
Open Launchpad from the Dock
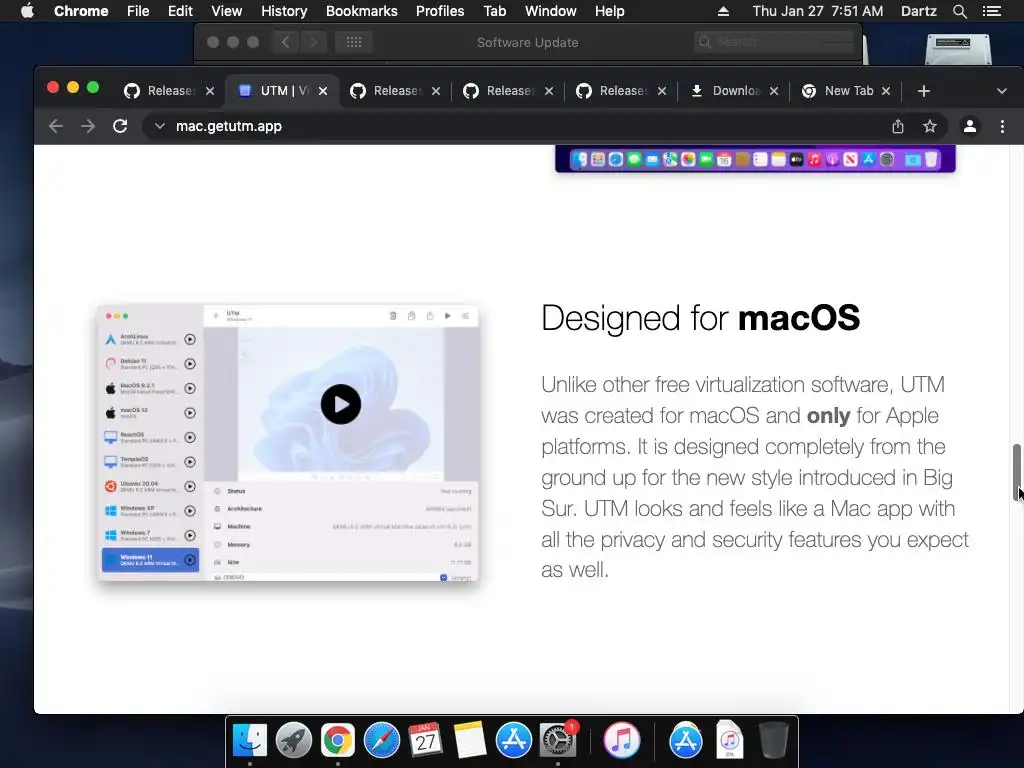click(x=294, y=740)
